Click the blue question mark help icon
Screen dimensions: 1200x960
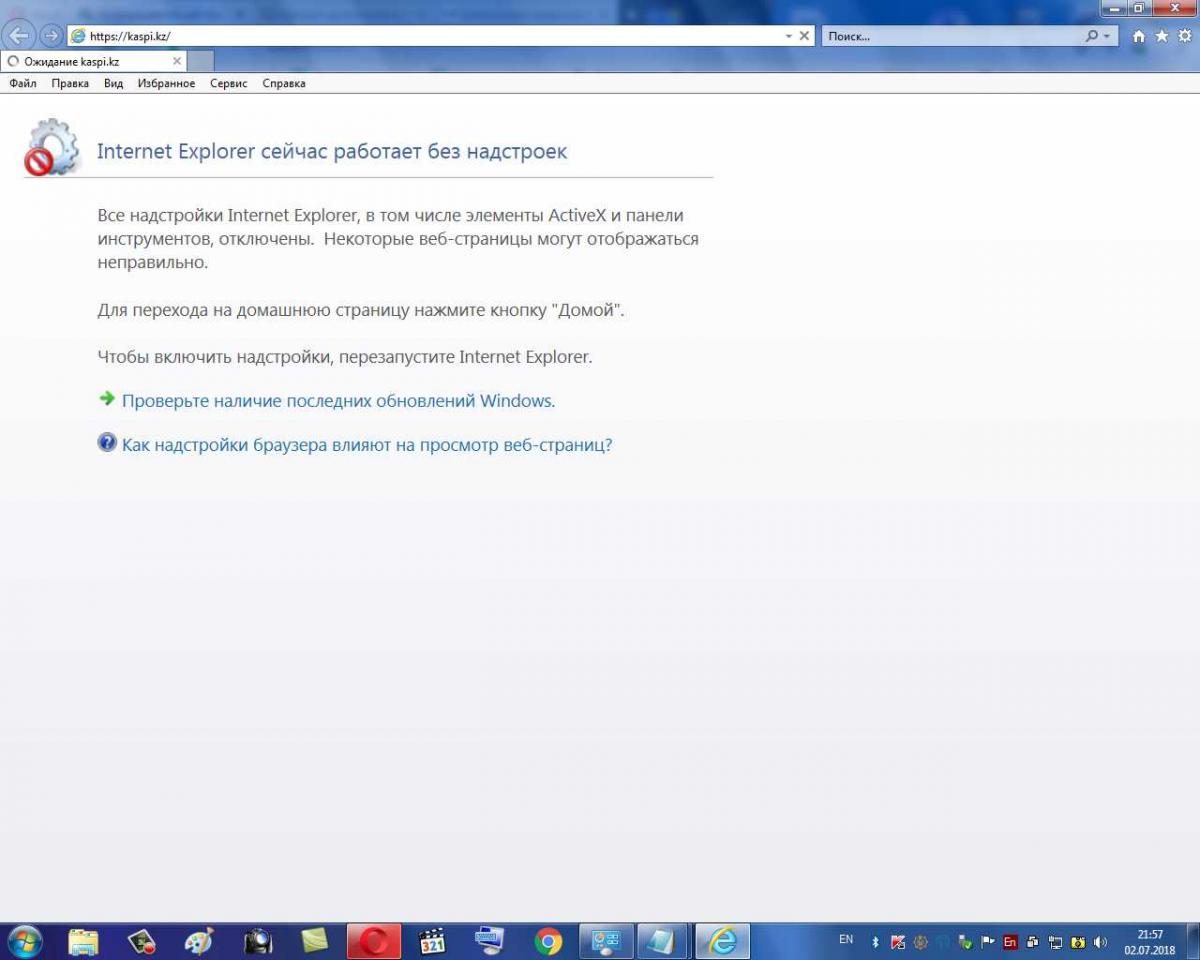(107, 442)
